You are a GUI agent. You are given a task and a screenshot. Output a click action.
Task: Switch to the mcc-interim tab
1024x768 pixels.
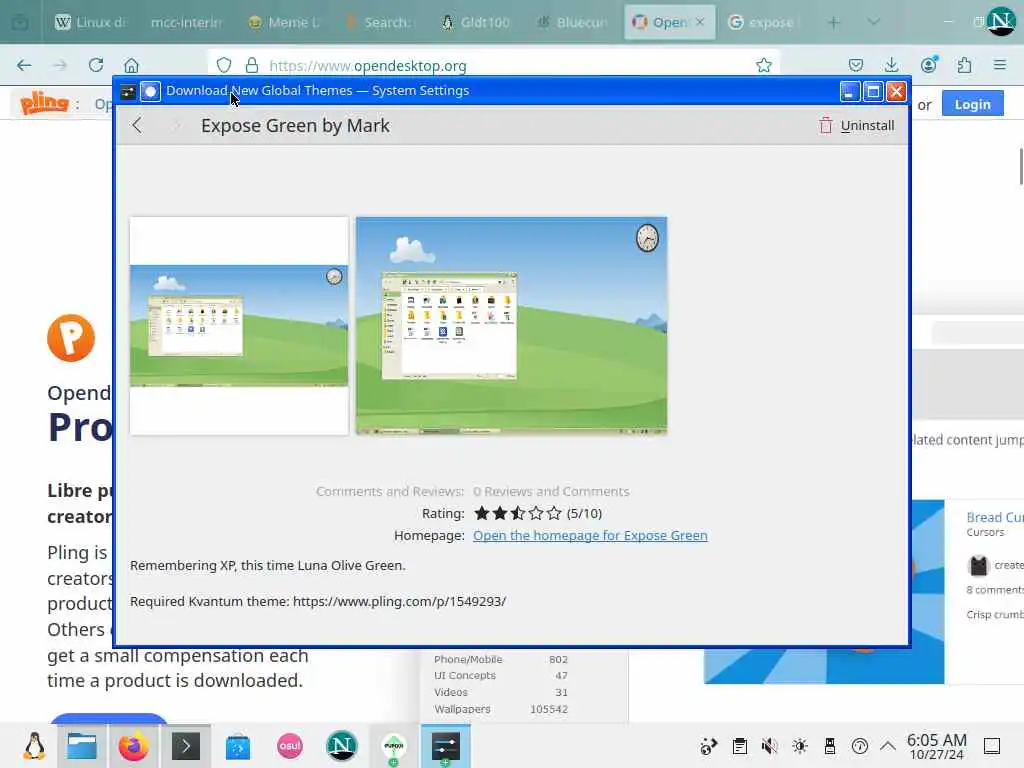(x=186, y=23)
